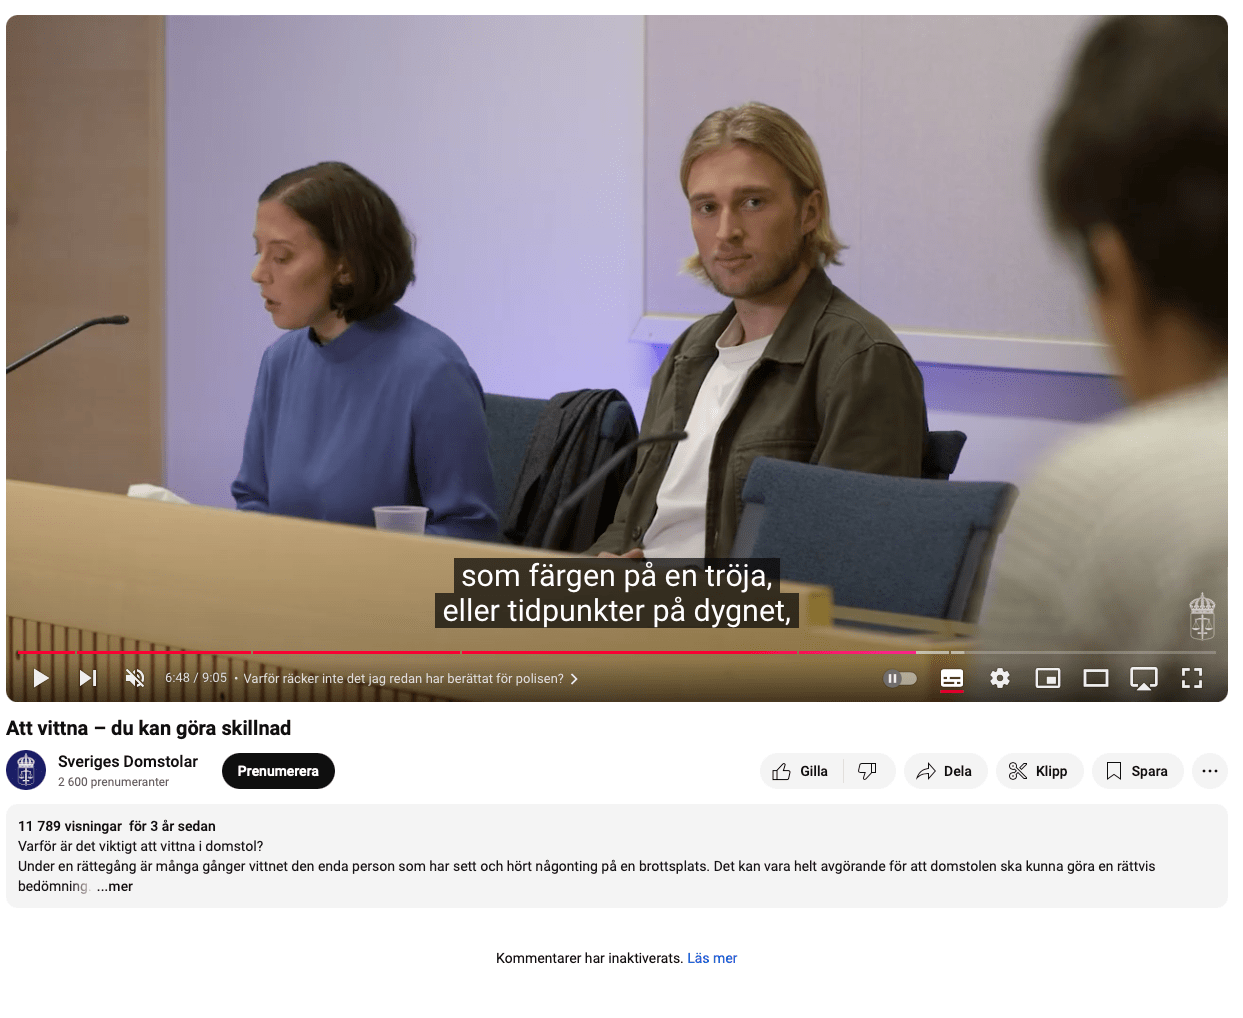This screenshot has width=1243, height=1018.
Task: Open the Läs mer link
Action: tap(712, 958)
